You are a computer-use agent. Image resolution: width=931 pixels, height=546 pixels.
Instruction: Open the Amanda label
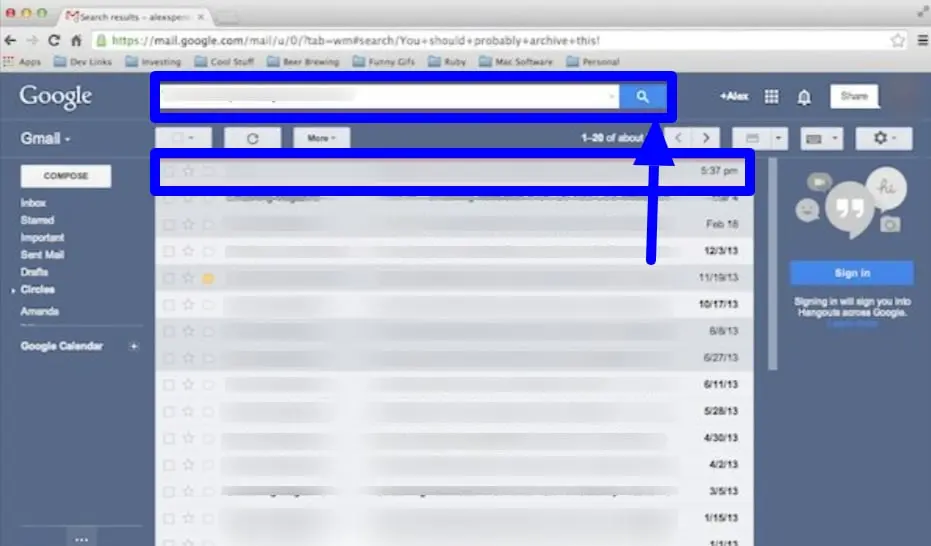tap(39, 311)
